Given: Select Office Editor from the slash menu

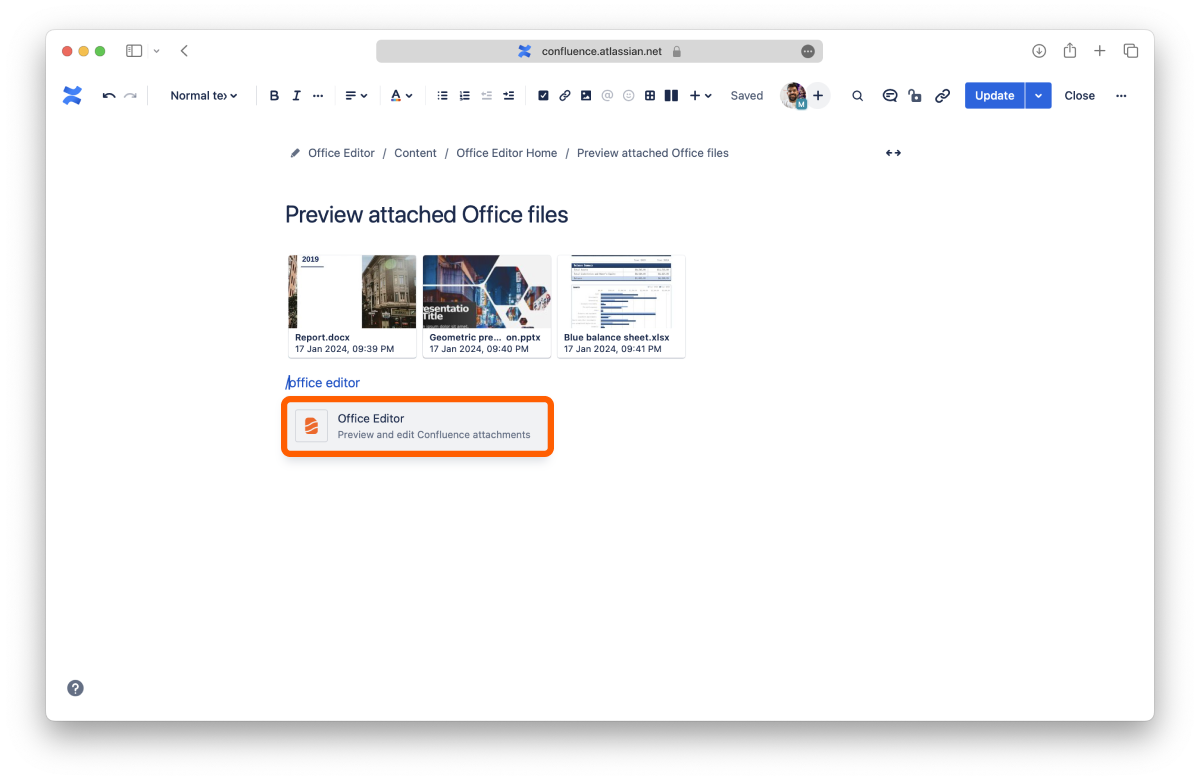Looking at the screenshot, I should click(x=418, y=427).
